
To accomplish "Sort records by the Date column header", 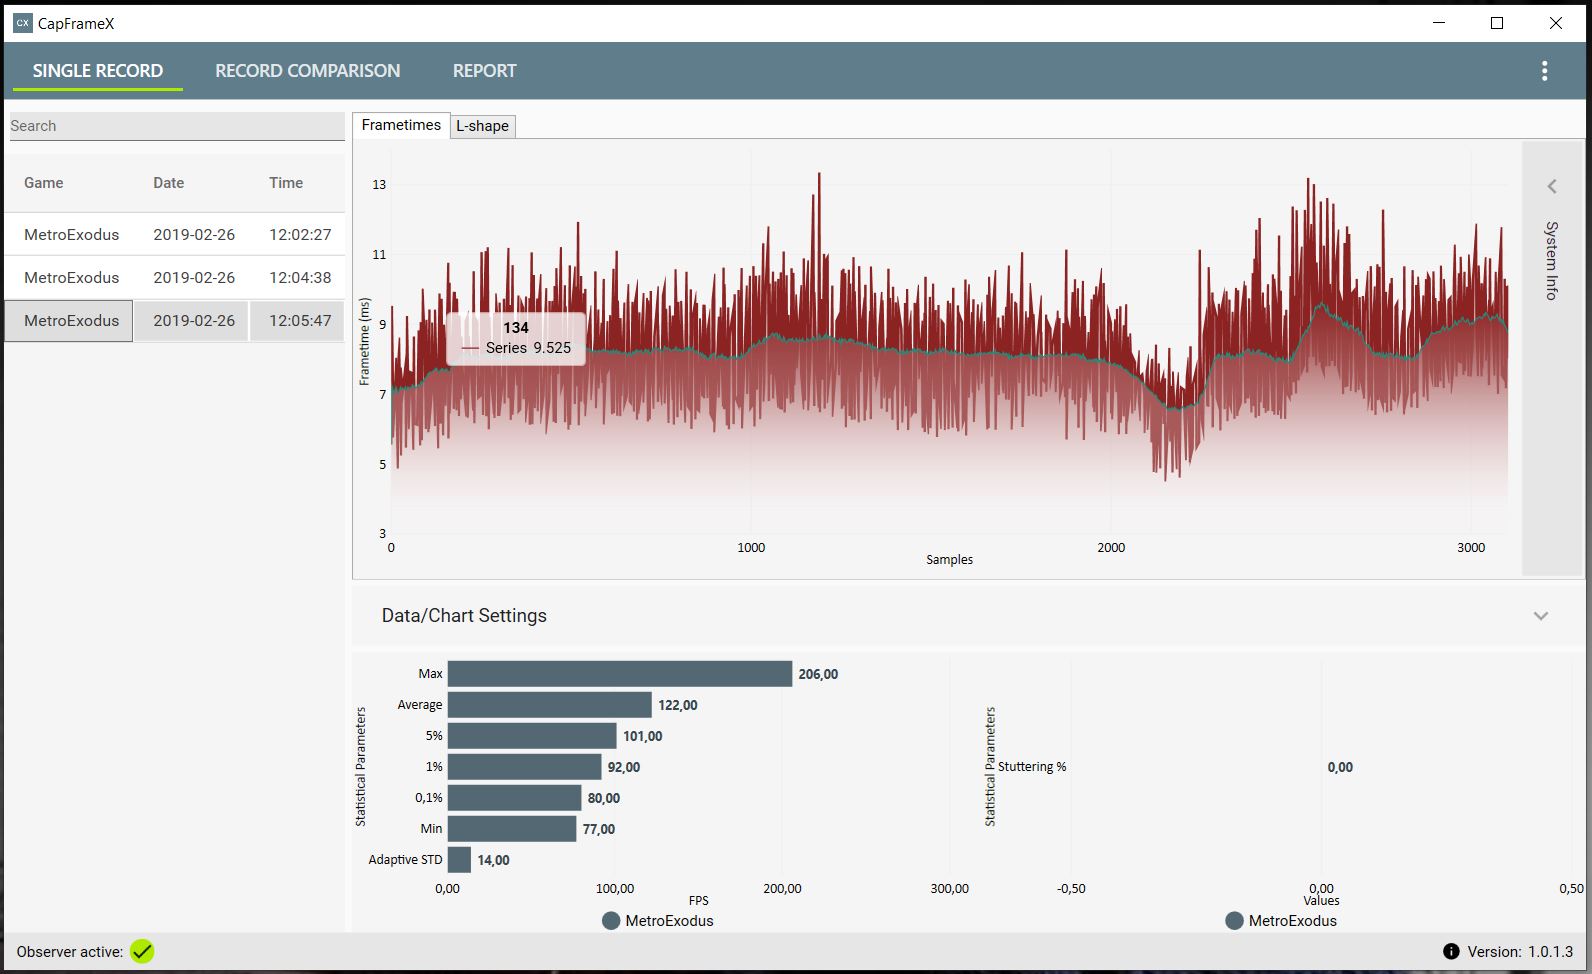I will point(169,183).
